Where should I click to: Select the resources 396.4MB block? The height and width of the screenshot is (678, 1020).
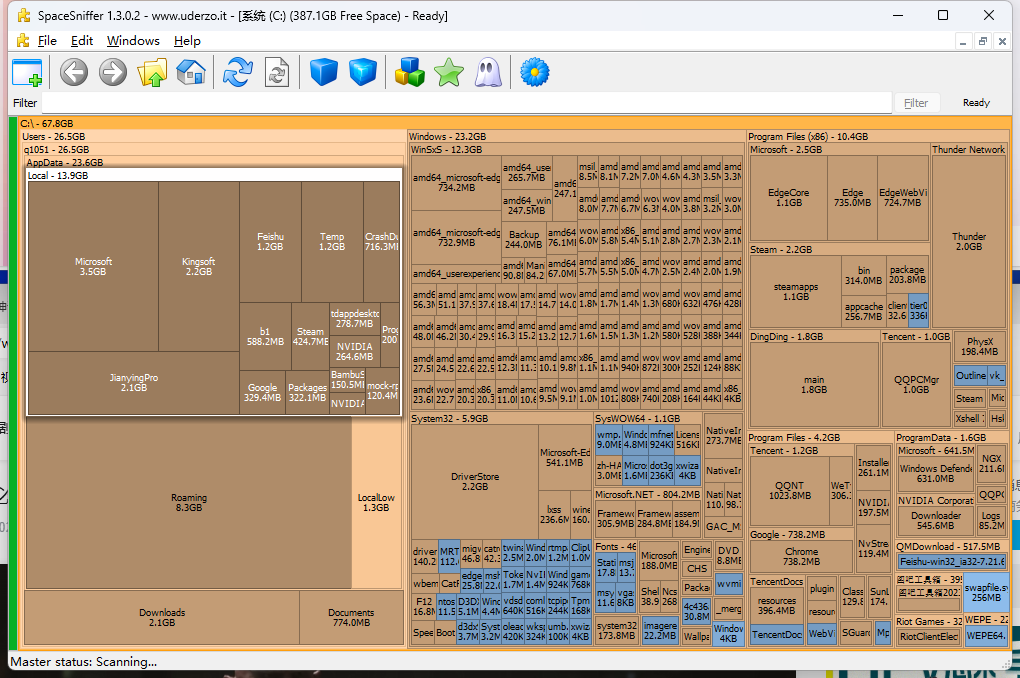(777, 606)
